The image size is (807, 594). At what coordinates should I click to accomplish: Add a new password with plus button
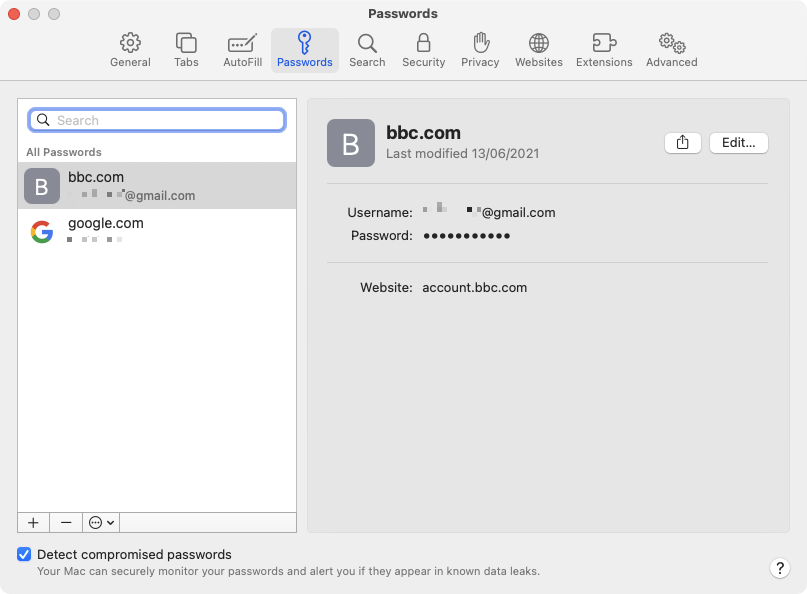[33, 522]
